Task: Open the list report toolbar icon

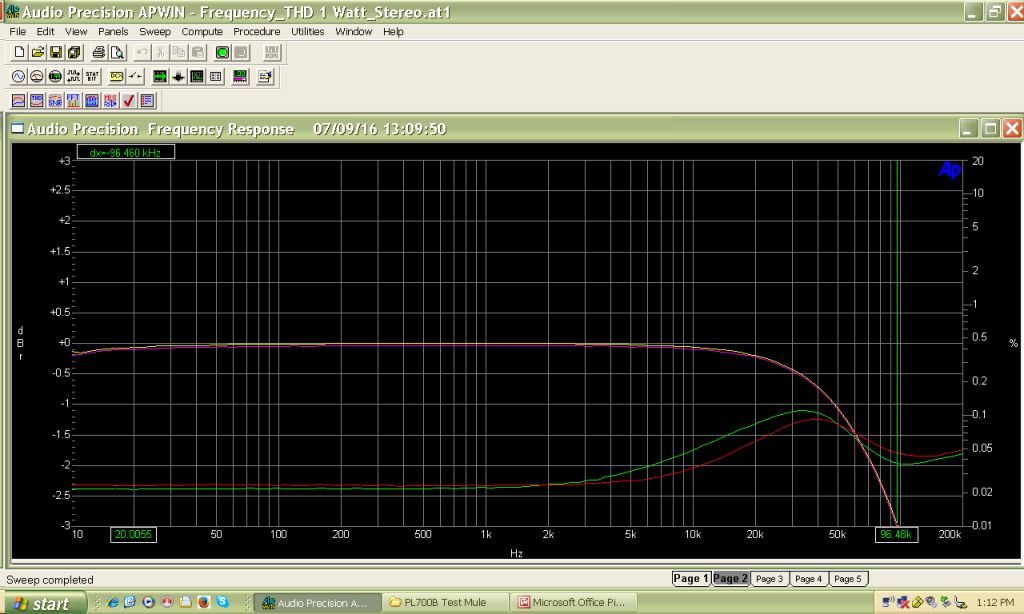Action: 148,101
